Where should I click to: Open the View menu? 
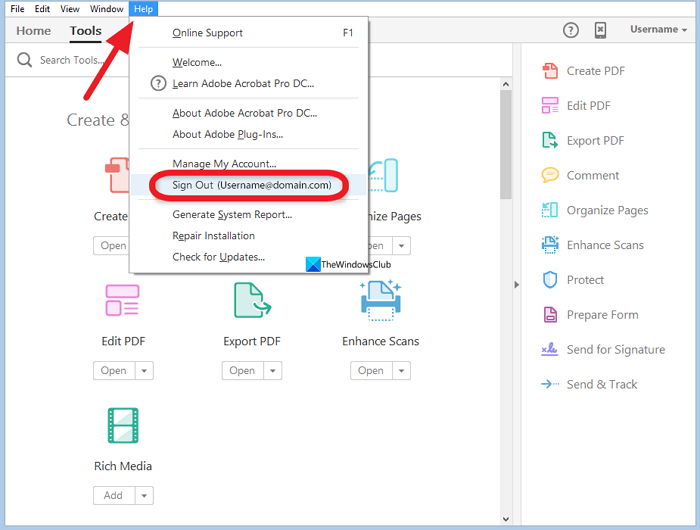pos(70,8)
